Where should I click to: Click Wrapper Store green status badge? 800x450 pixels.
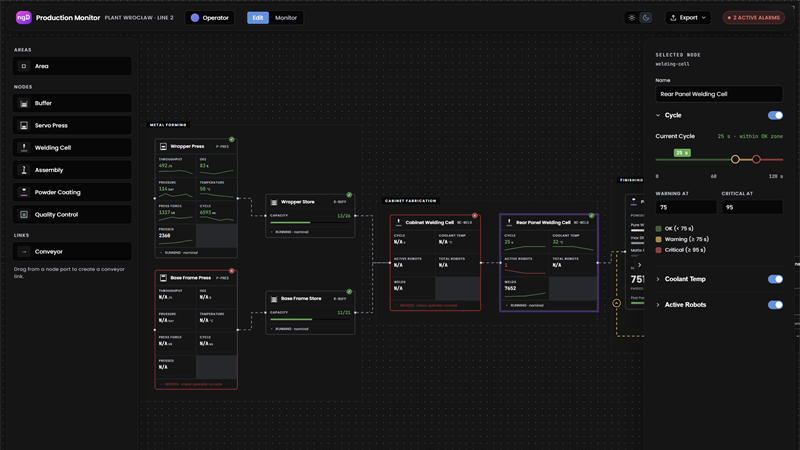tap(349, 195)
